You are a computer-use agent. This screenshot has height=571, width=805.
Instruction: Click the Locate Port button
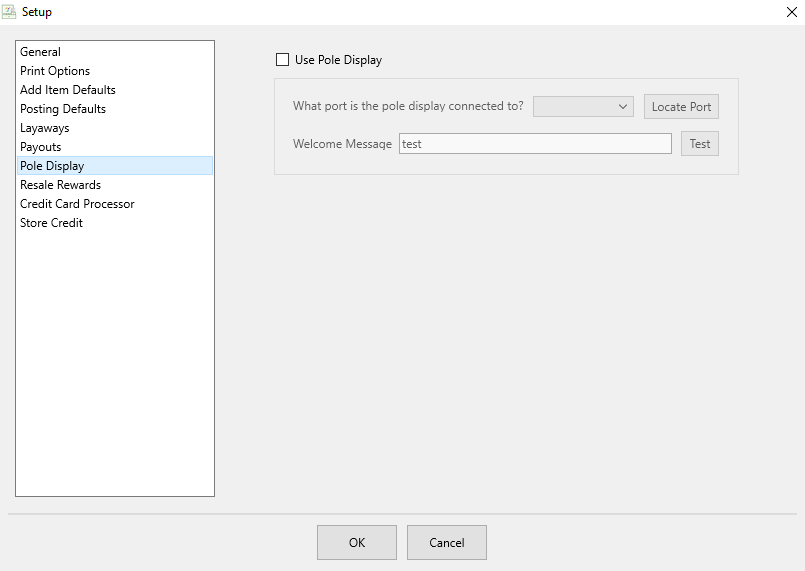[x=681, y=106]
